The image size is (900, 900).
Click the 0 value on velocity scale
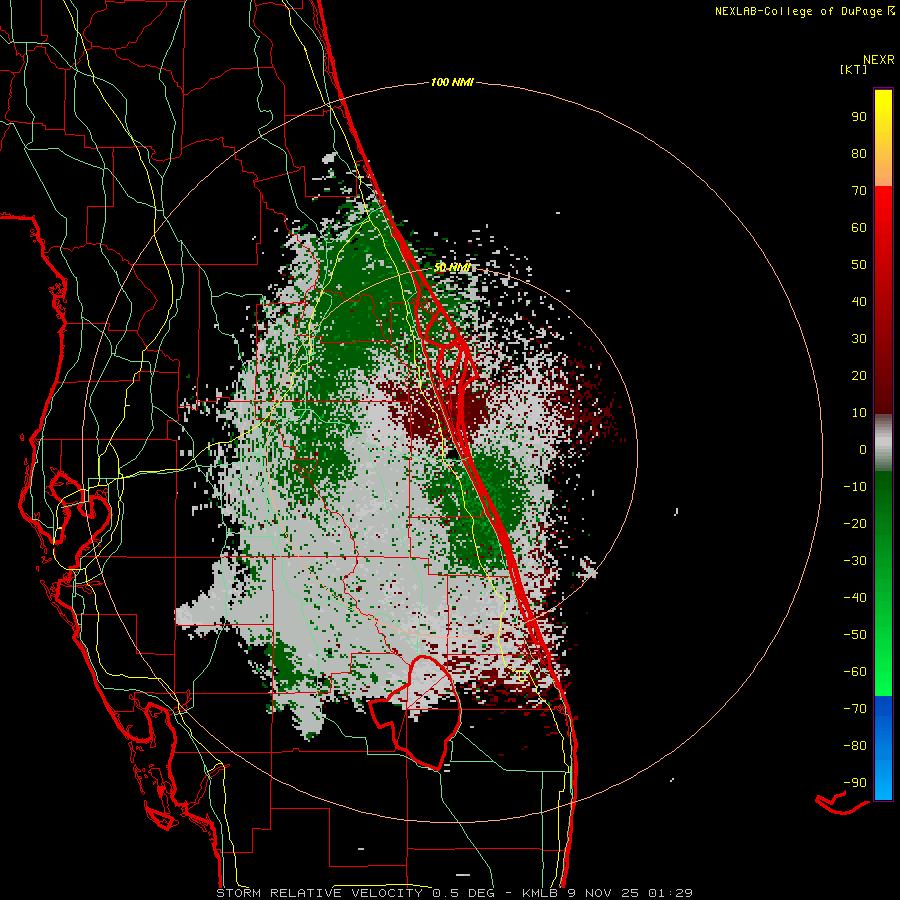863,449
